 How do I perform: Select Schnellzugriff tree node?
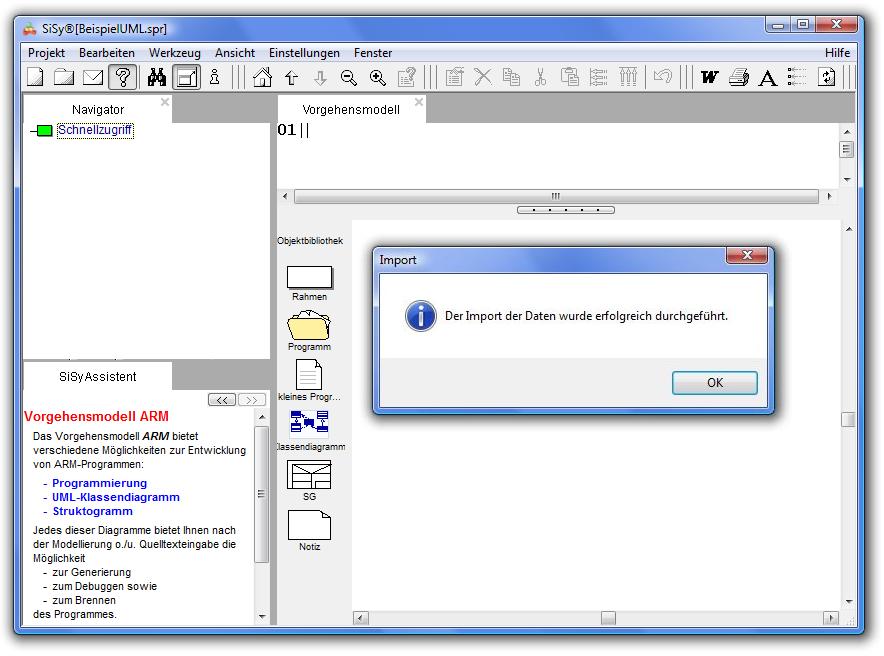pos(95,130)
